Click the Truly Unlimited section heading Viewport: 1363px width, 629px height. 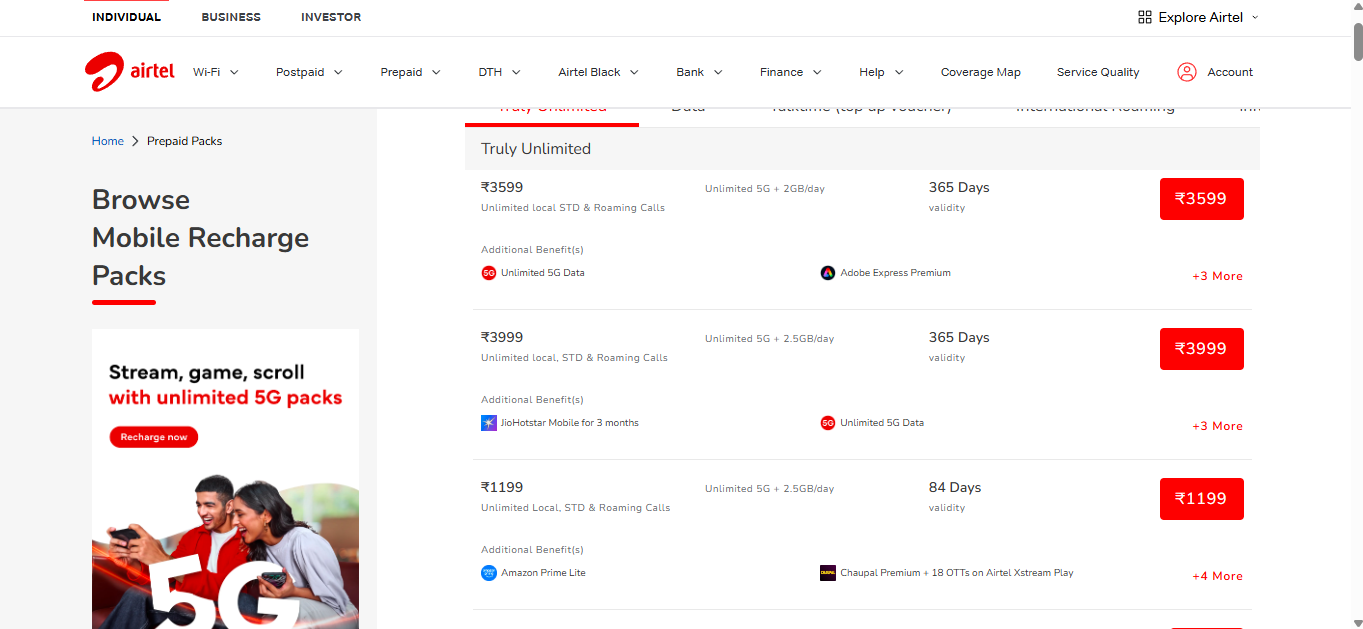coord(536,149)
